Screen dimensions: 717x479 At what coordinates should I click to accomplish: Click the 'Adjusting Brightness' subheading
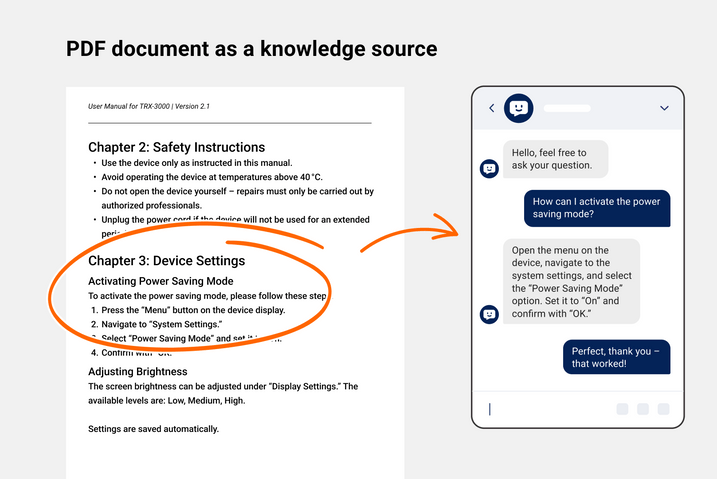point(138,372)
